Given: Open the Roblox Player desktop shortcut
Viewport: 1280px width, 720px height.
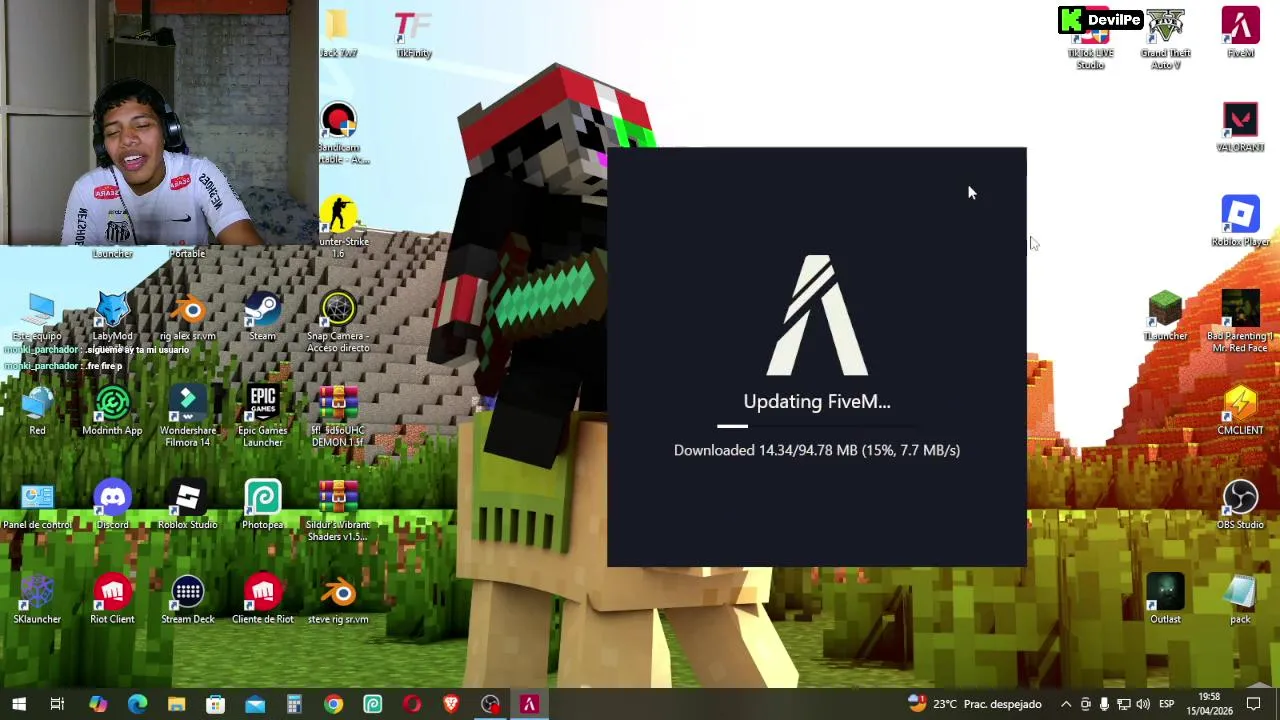Looking at the screenshot, I should click(1240, 222).
